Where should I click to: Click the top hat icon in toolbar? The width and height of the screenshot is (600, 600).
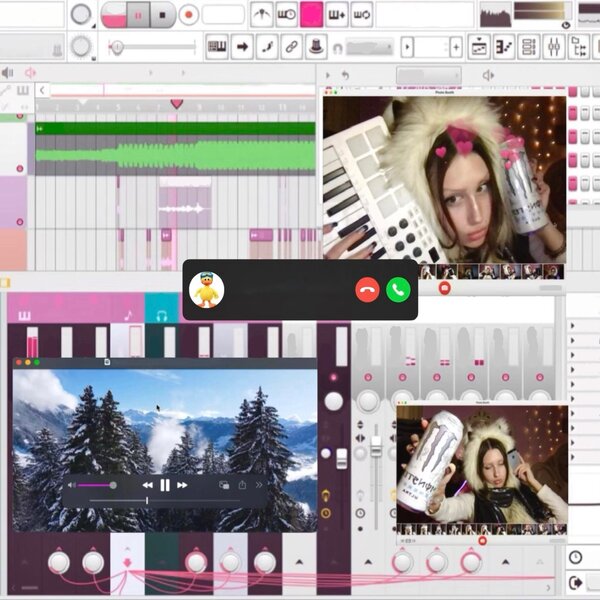tap(316, 47)
